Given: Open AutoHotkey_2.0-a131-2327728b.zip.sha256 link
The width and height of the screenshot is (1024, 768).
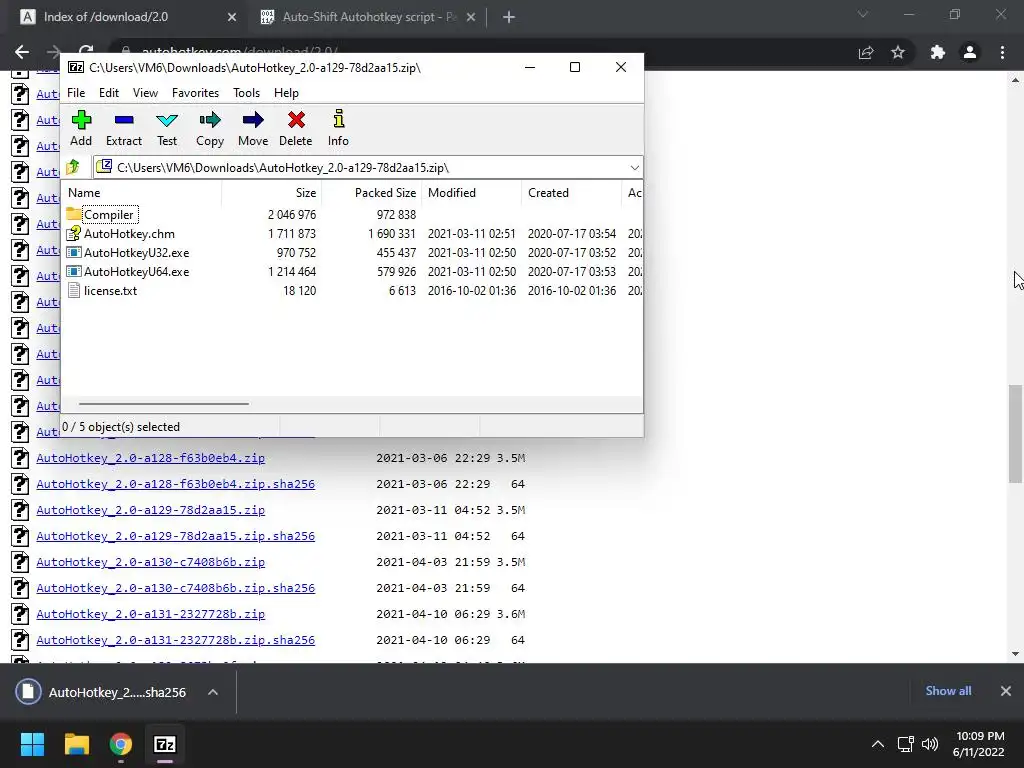Looking at the screenshot, I should click(175, 640).
